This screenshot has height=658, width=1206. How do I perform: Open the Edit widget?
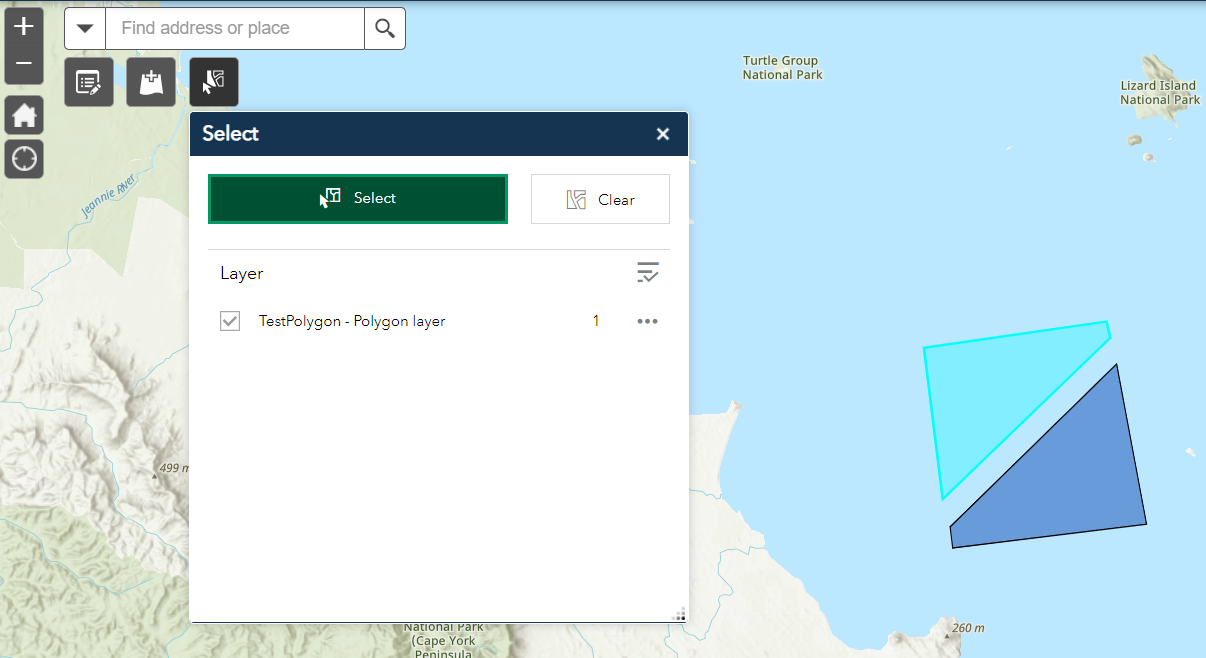pyautogui.click(x=88, y=81)
